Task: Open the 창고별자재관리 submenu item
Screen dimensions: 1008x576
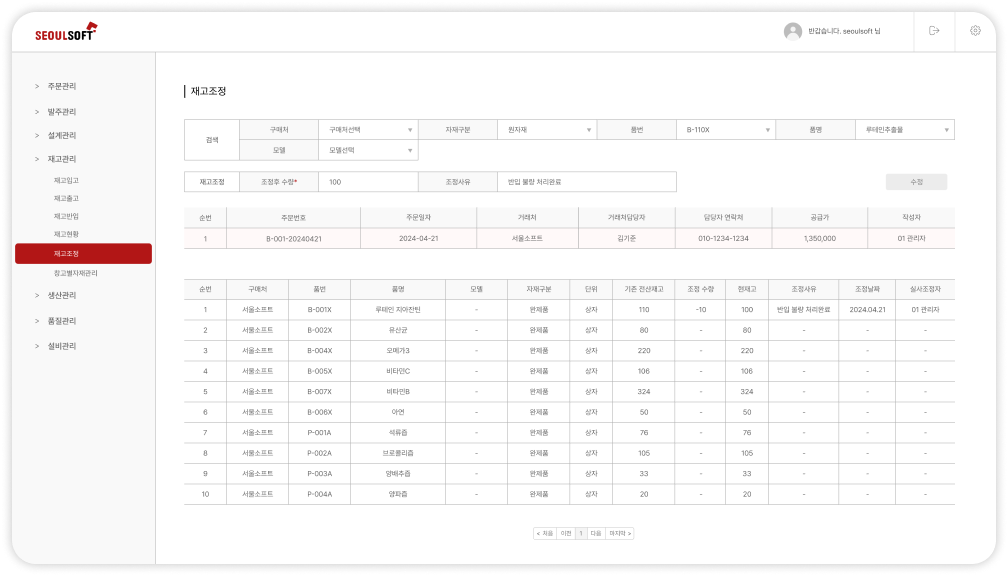Action: pyautogui.click(x=75, y=273)
